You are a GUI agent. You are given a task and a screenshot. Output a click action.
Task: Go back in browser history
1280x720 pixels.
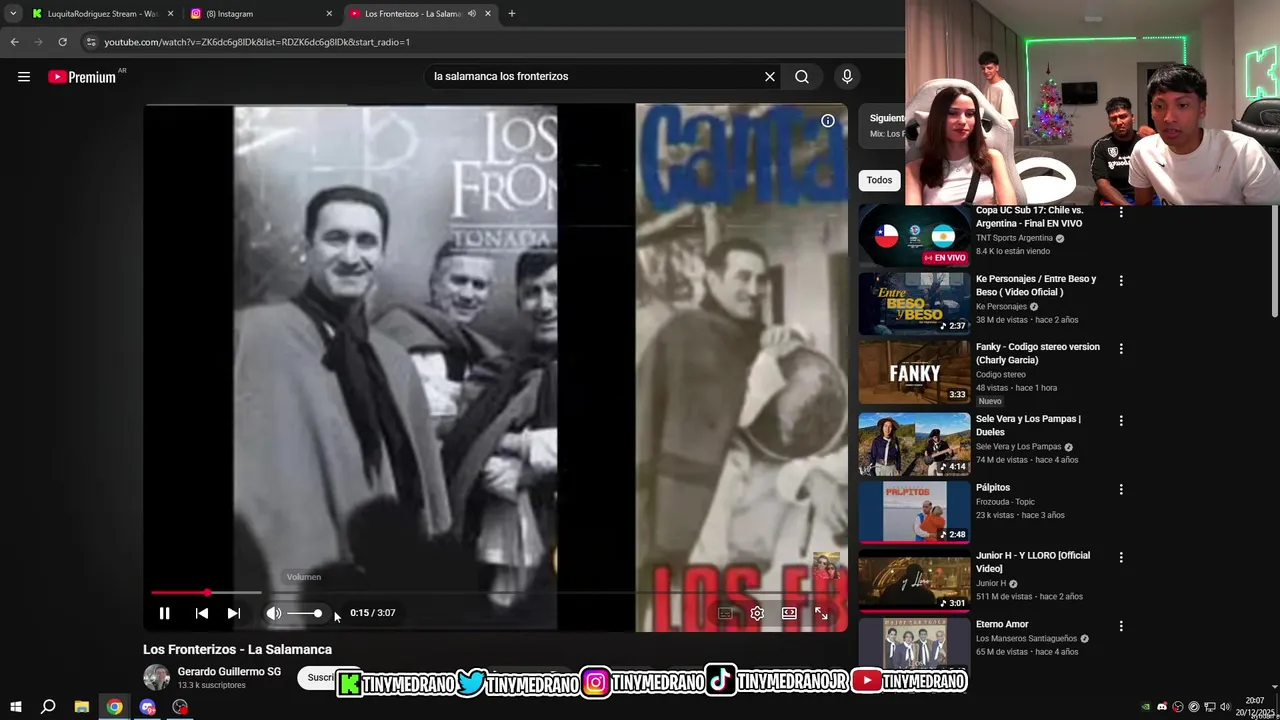(14, 42)
